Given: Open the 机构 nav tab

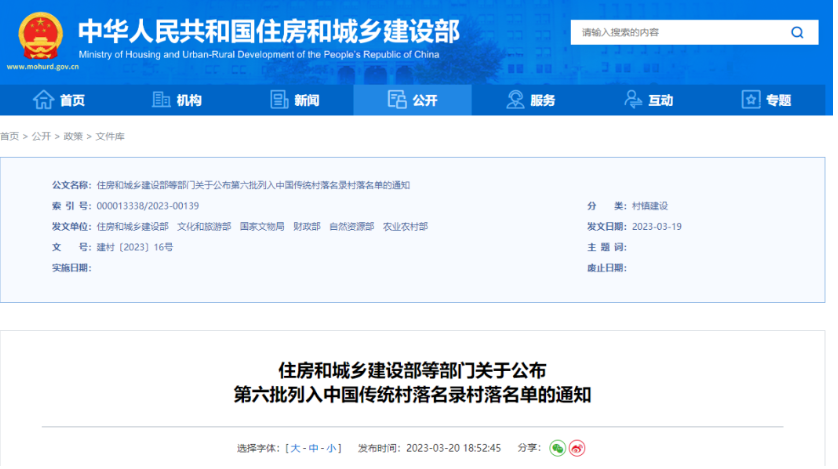Looking at the screenshot, I should click(177, 100).
